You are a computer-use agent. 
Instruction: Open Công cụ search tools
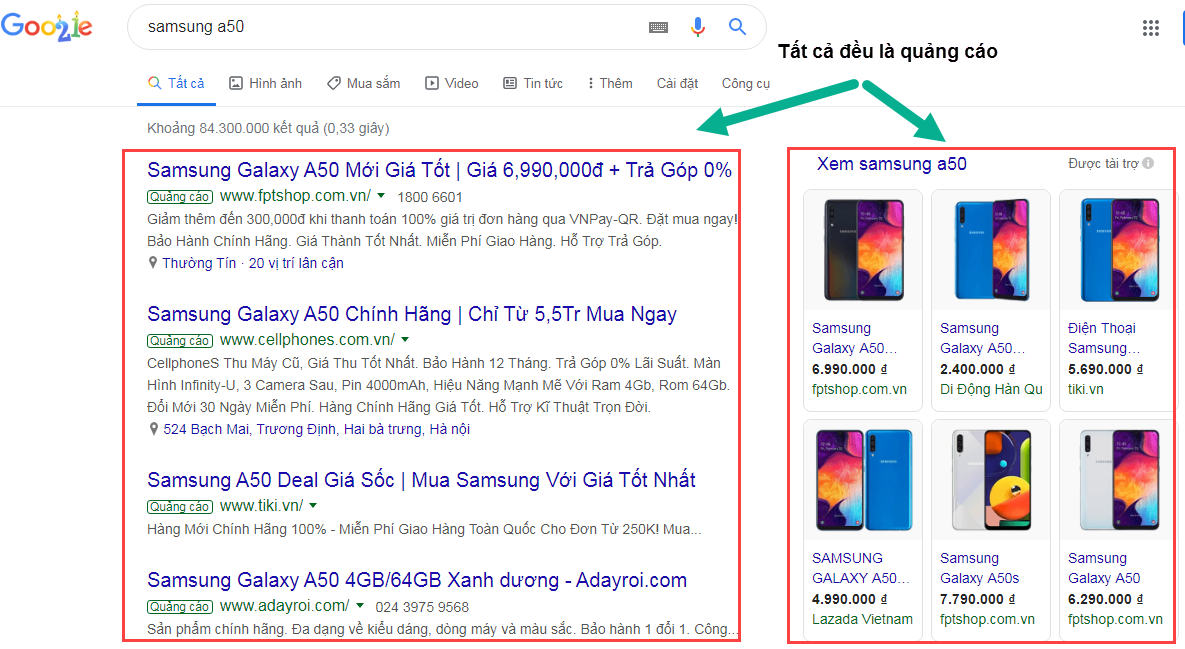click(x=745, y=83)
